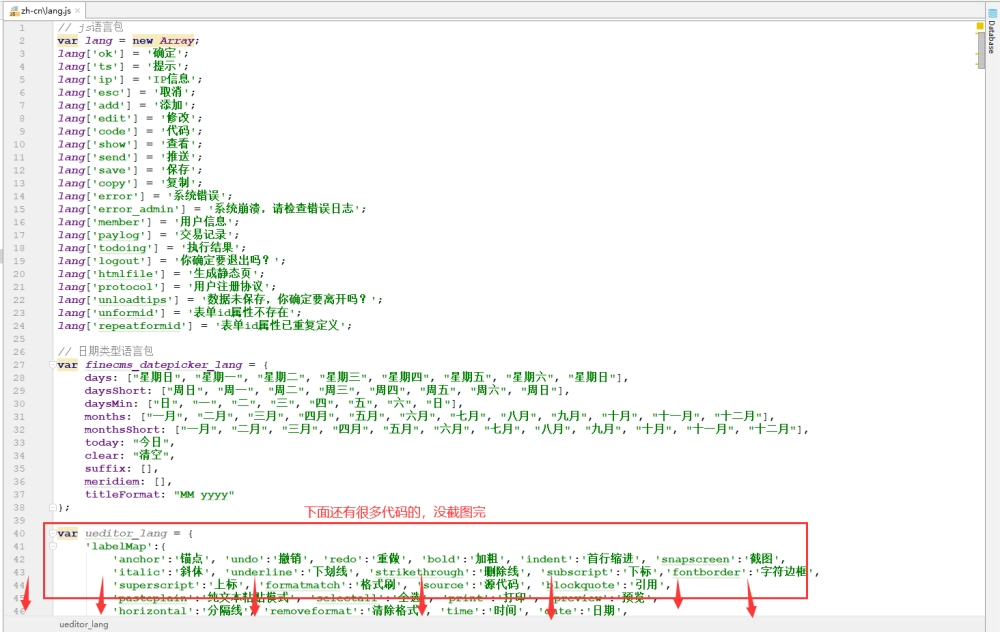Image resolution: width=1000 pixels, height=632 pixels.
Task: Collapse the ueditor_lang object at line 40
Action: click(x=52, y=534)
